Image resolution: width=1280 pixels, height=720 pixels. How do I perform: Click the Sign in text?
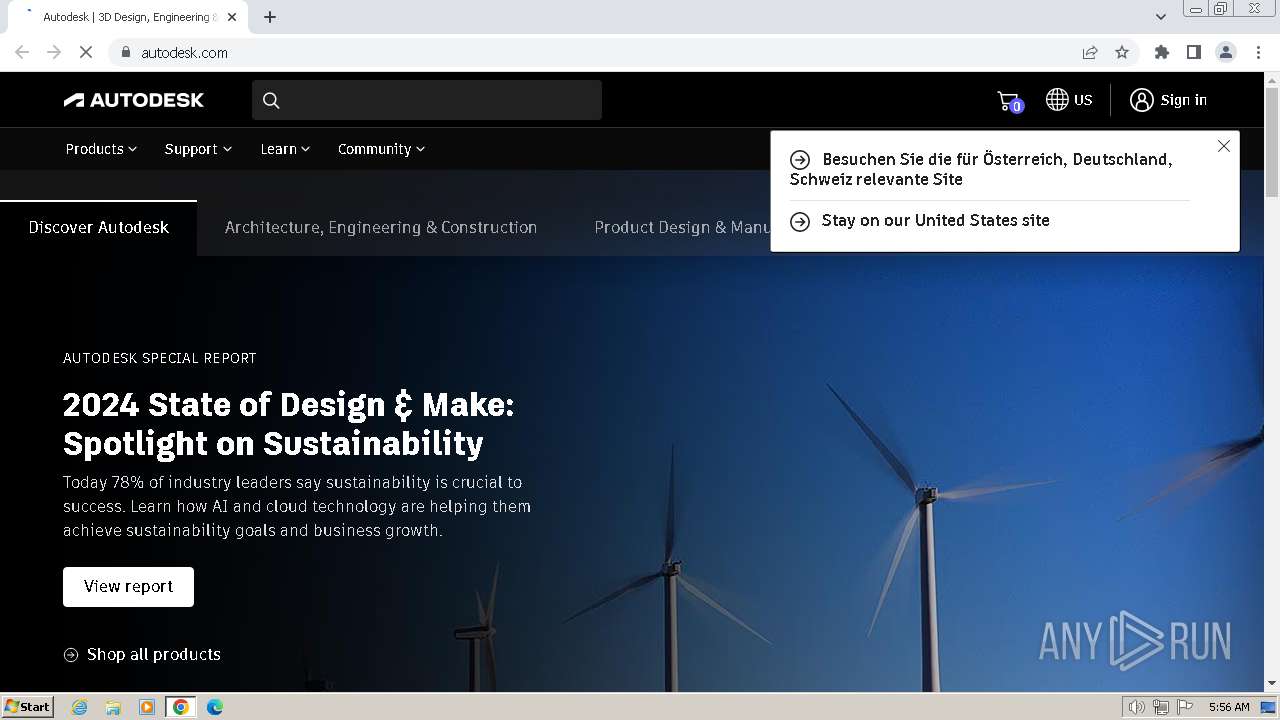(x=1184, y=100)
